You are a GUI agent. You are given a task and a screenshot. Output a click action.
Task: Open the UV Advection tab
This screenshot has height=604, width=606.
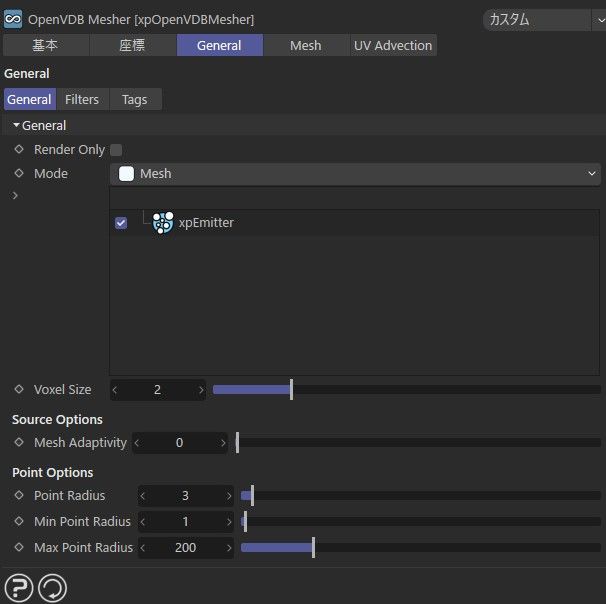(x=393, y=45)
